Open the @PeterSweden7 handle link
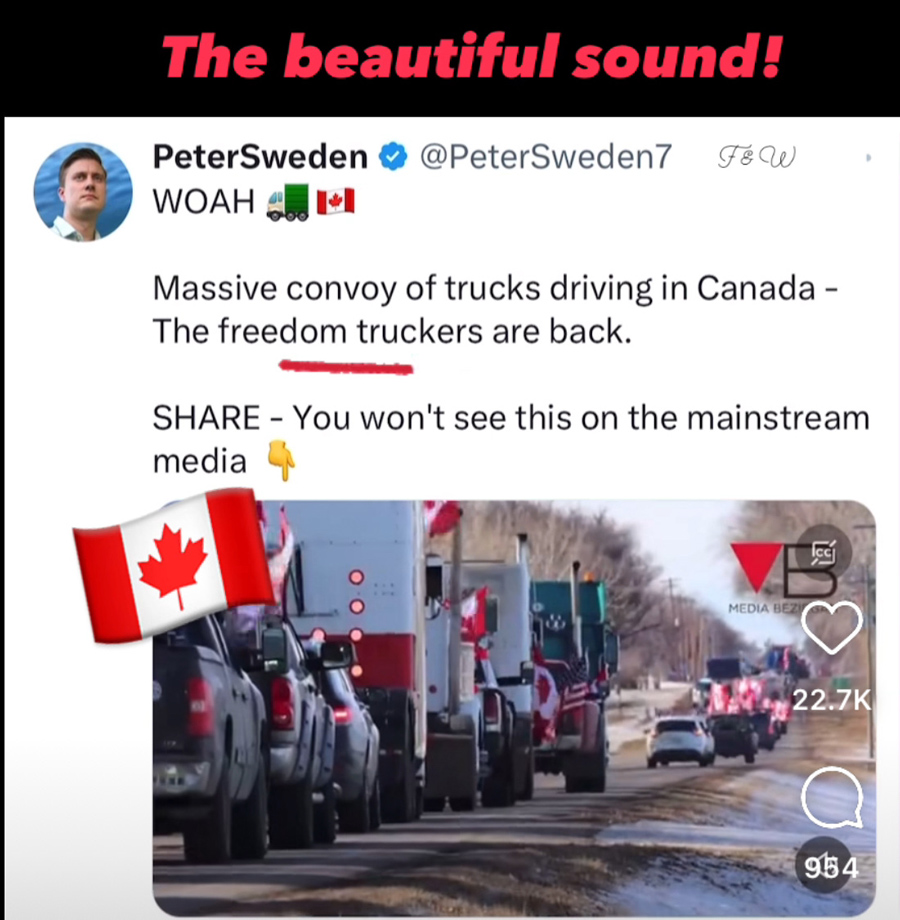 click(546, 157)
